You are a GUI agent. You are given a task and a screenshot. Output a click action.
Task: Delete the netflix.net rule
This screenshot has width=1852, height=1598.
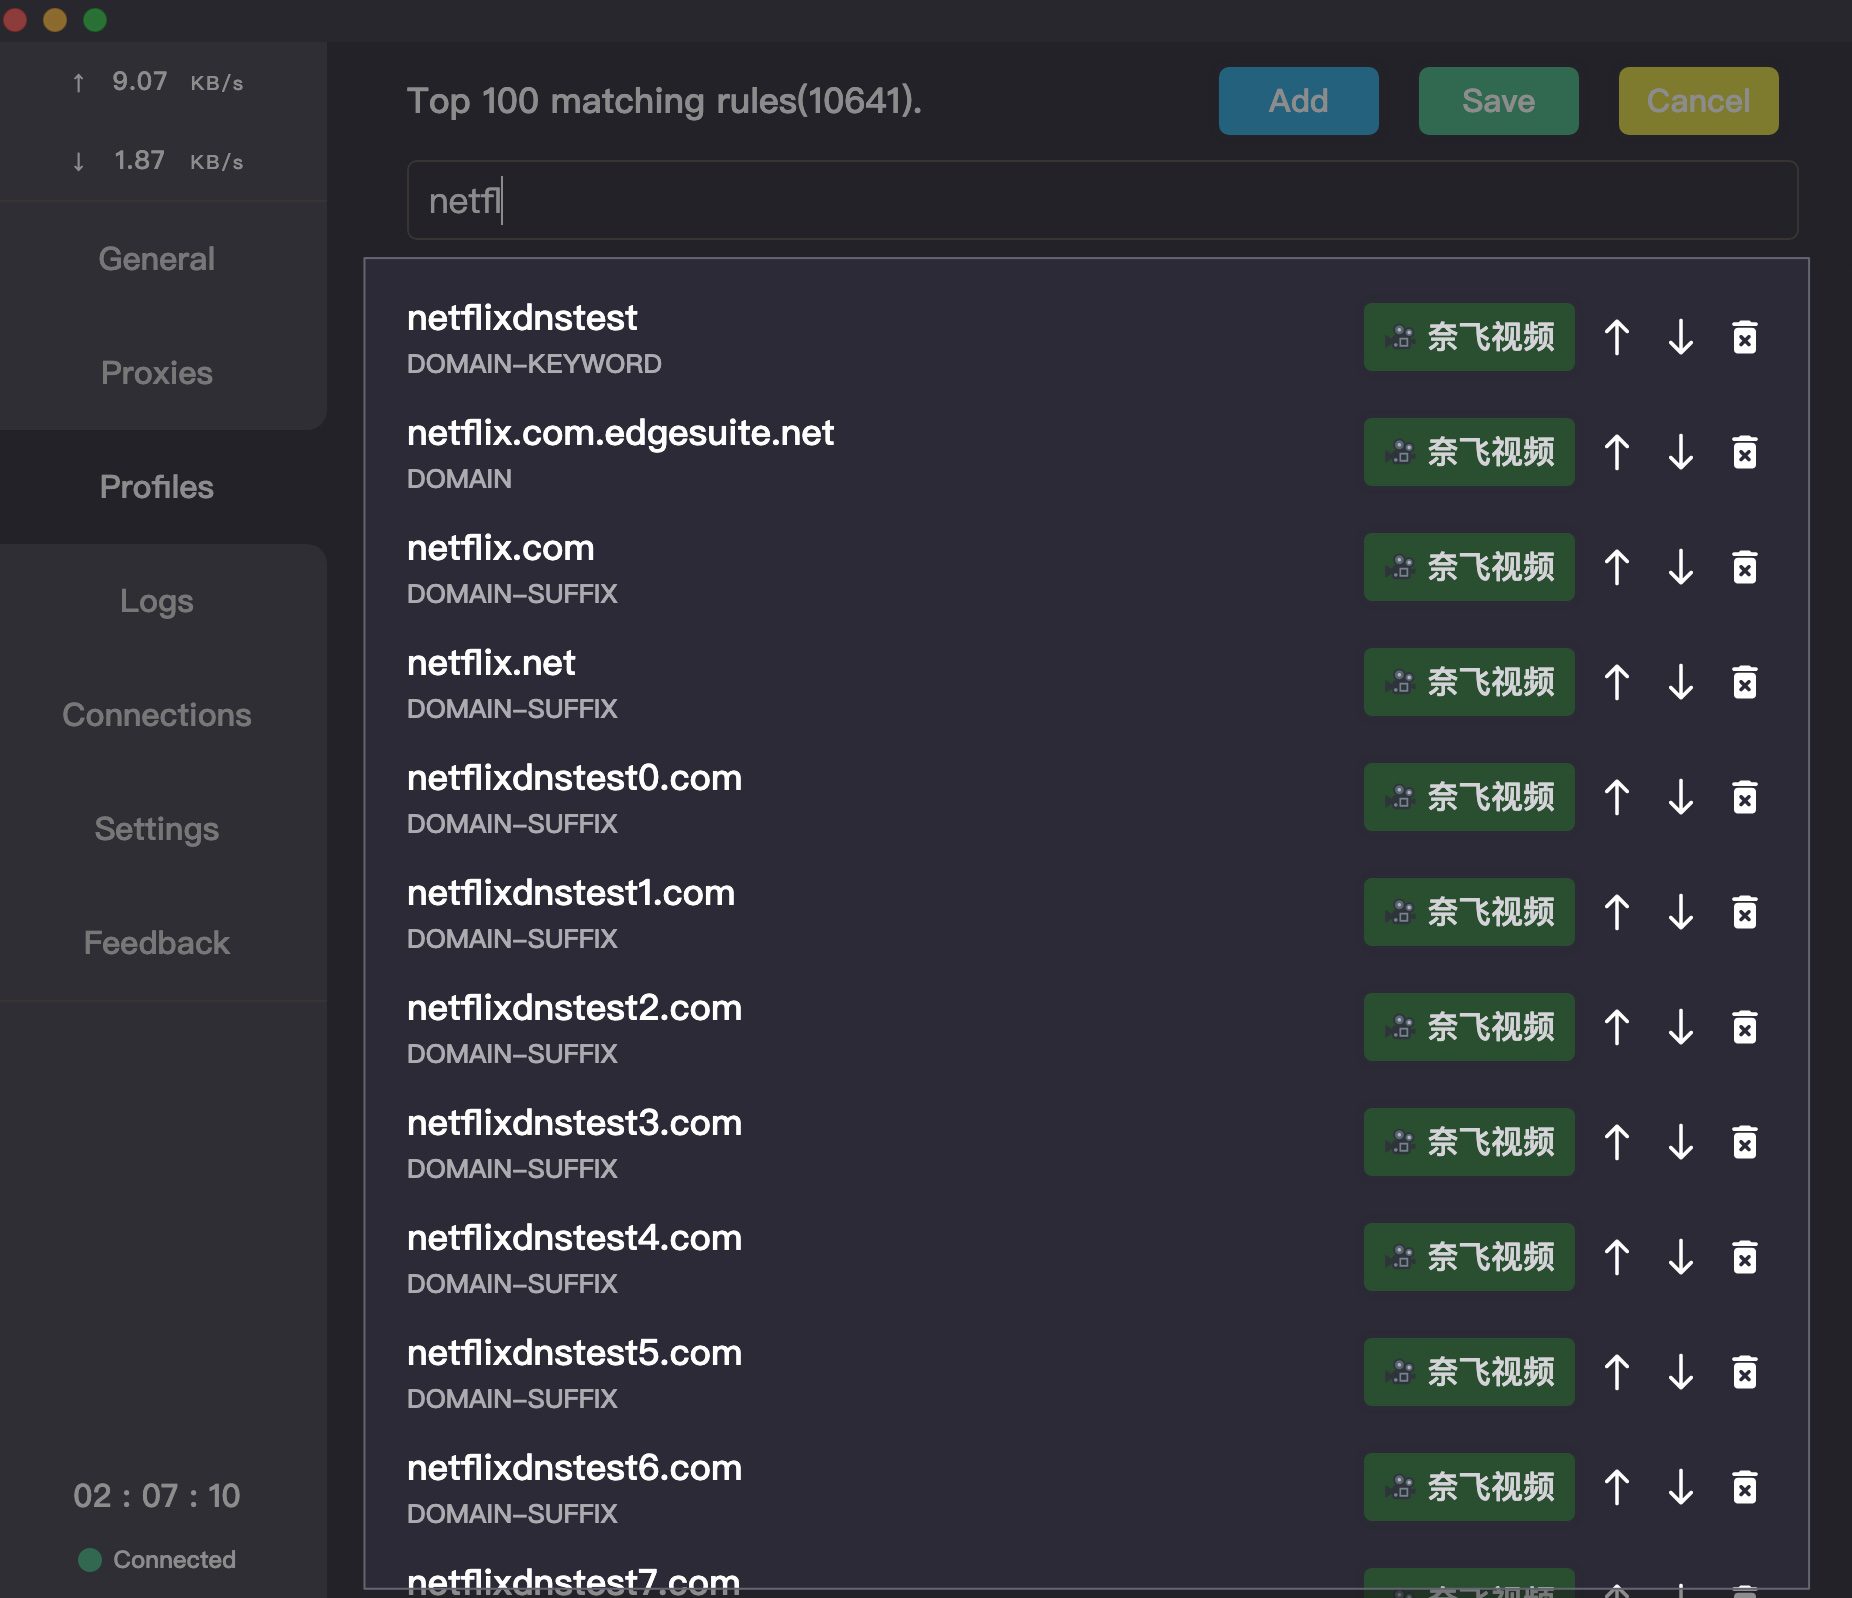pyautogui.click(x=1745, y=683)
